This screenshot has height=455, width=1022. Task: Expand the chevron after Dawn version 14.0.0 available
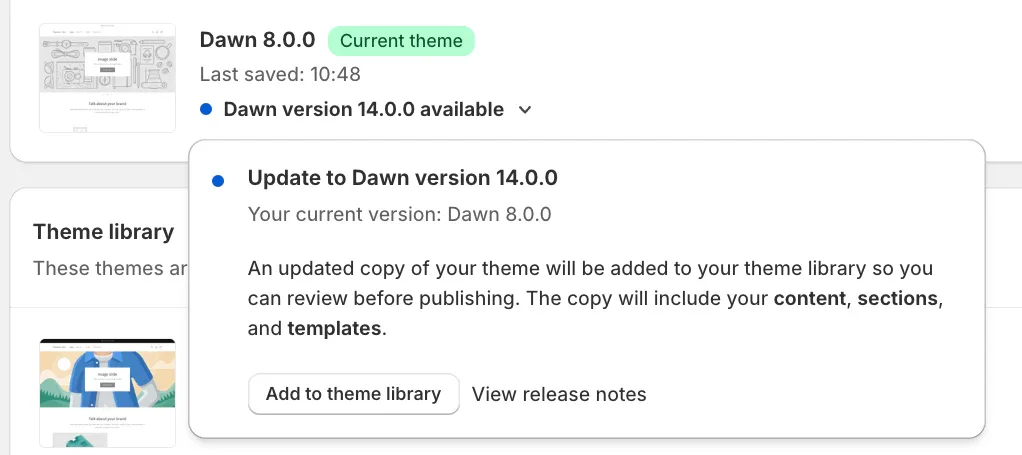click(525, 110)
